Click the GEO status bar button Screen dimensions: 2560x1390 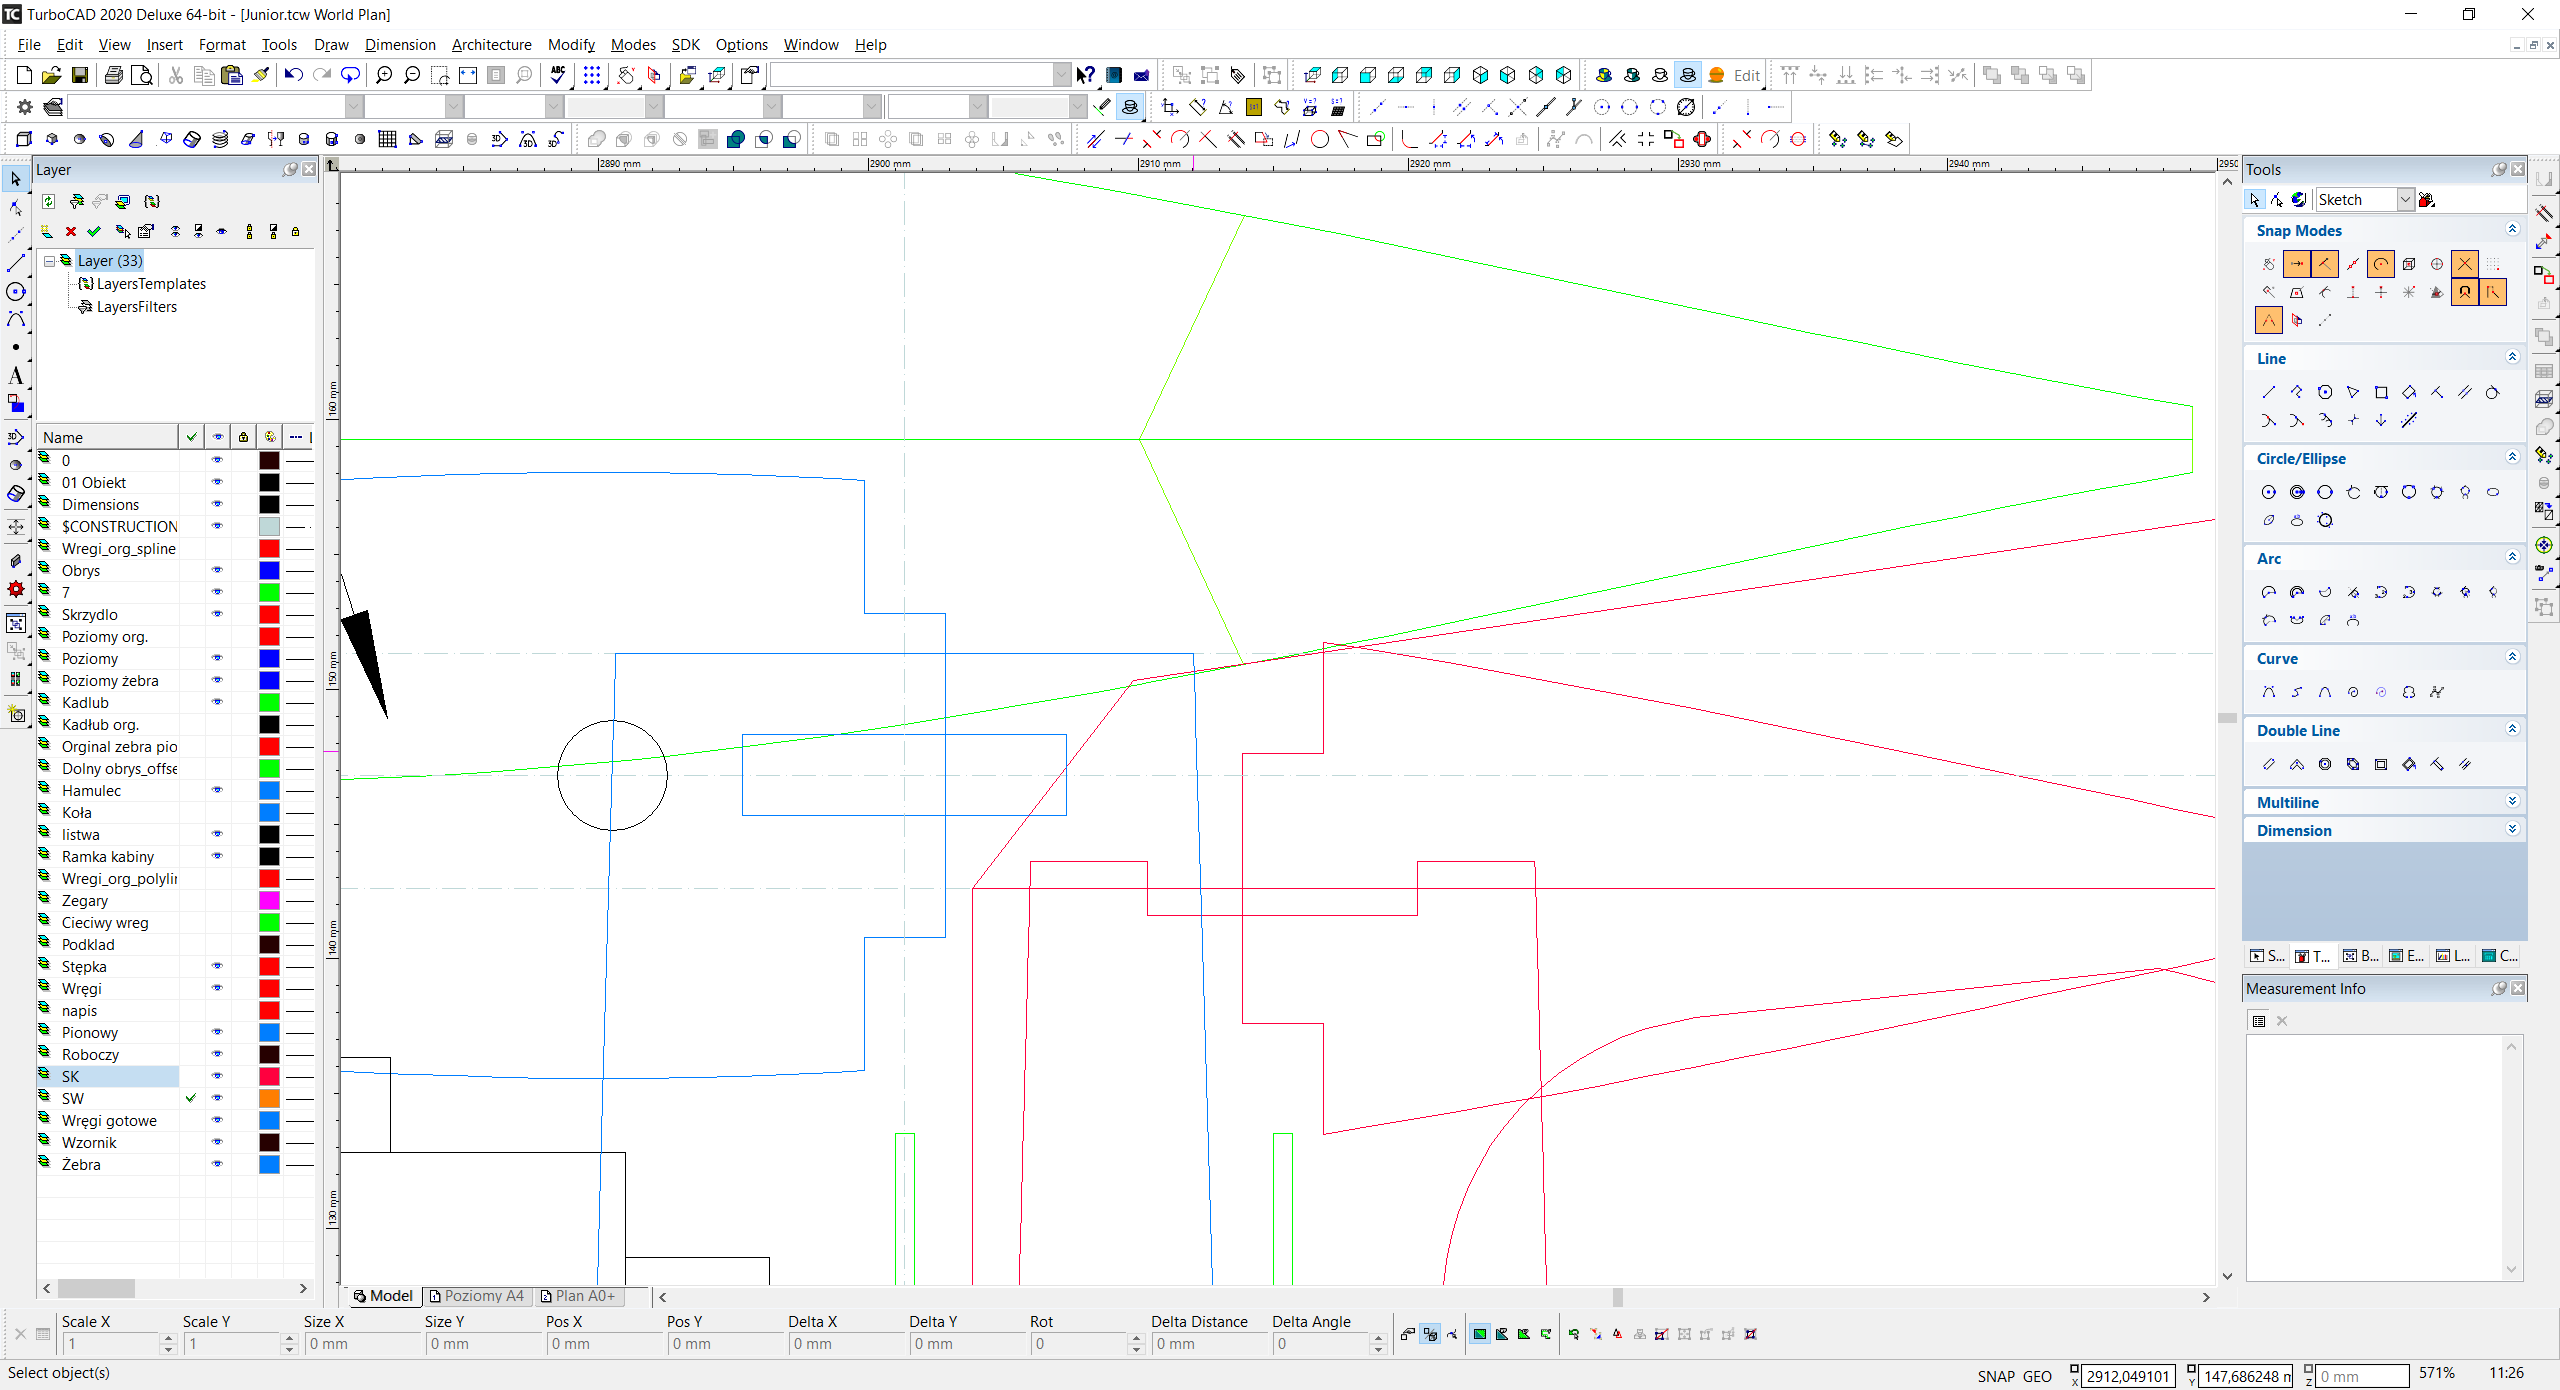(x=2037, y=1376)
